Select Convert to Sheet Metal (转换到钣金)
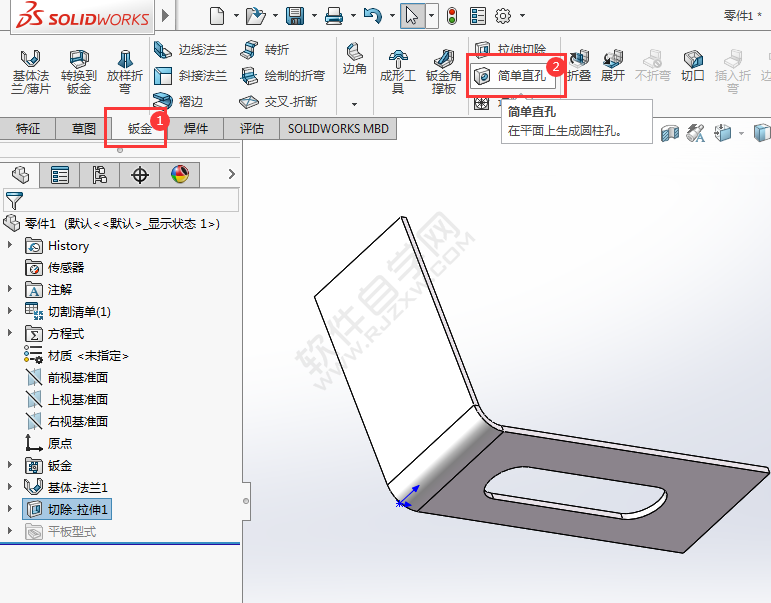The height and width of the screenshot is (603, 771). (78, 72)
